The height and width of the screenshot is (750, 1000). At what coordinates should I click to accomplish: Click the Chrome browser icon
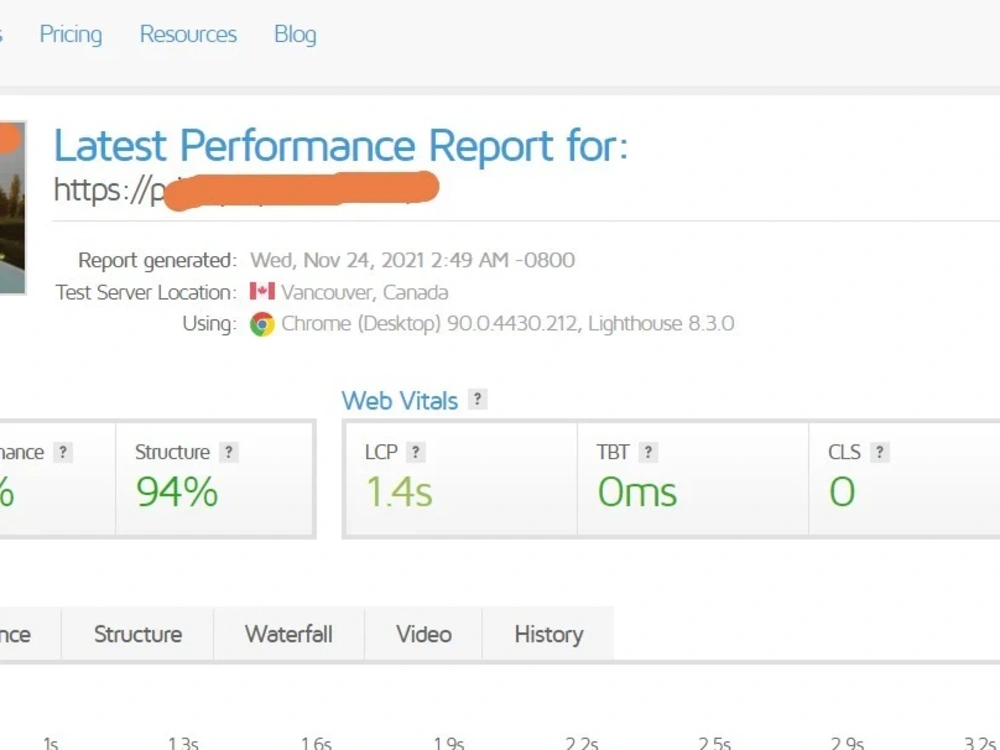pyautogui.click(x=262, y=324)
